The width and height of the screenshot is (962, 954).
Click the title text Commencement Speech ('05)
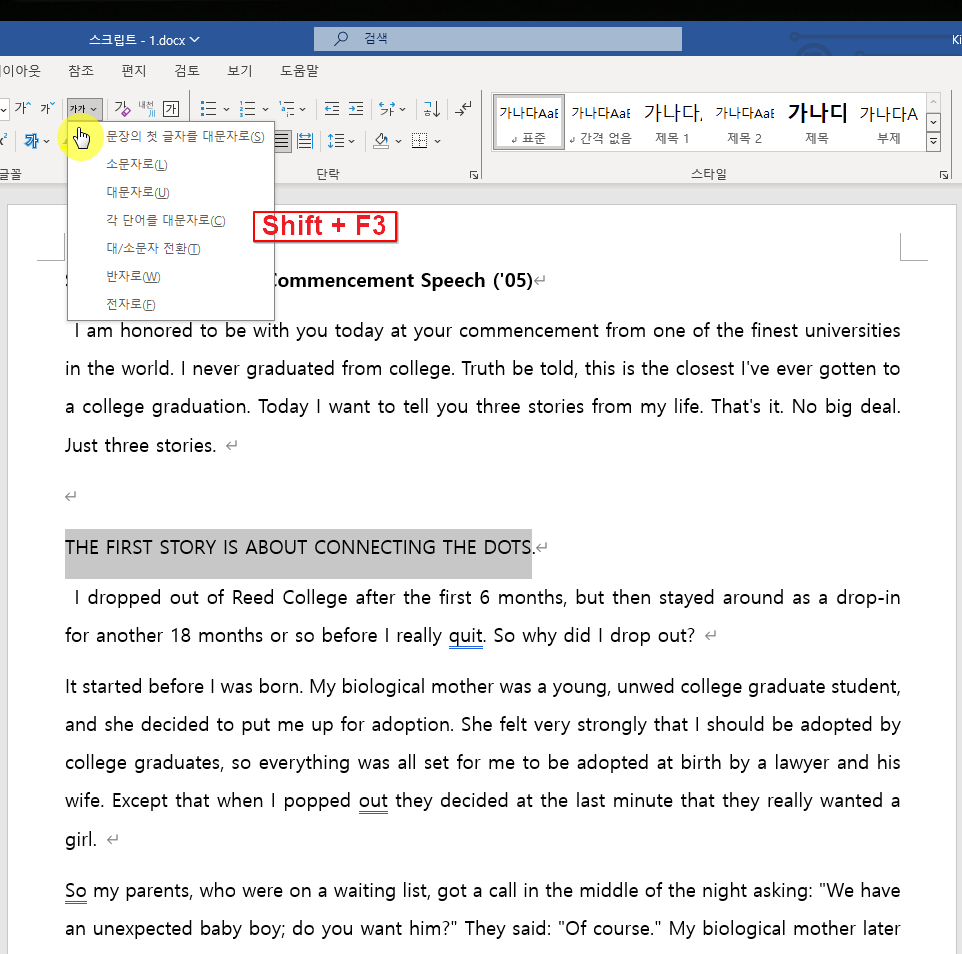403,280
